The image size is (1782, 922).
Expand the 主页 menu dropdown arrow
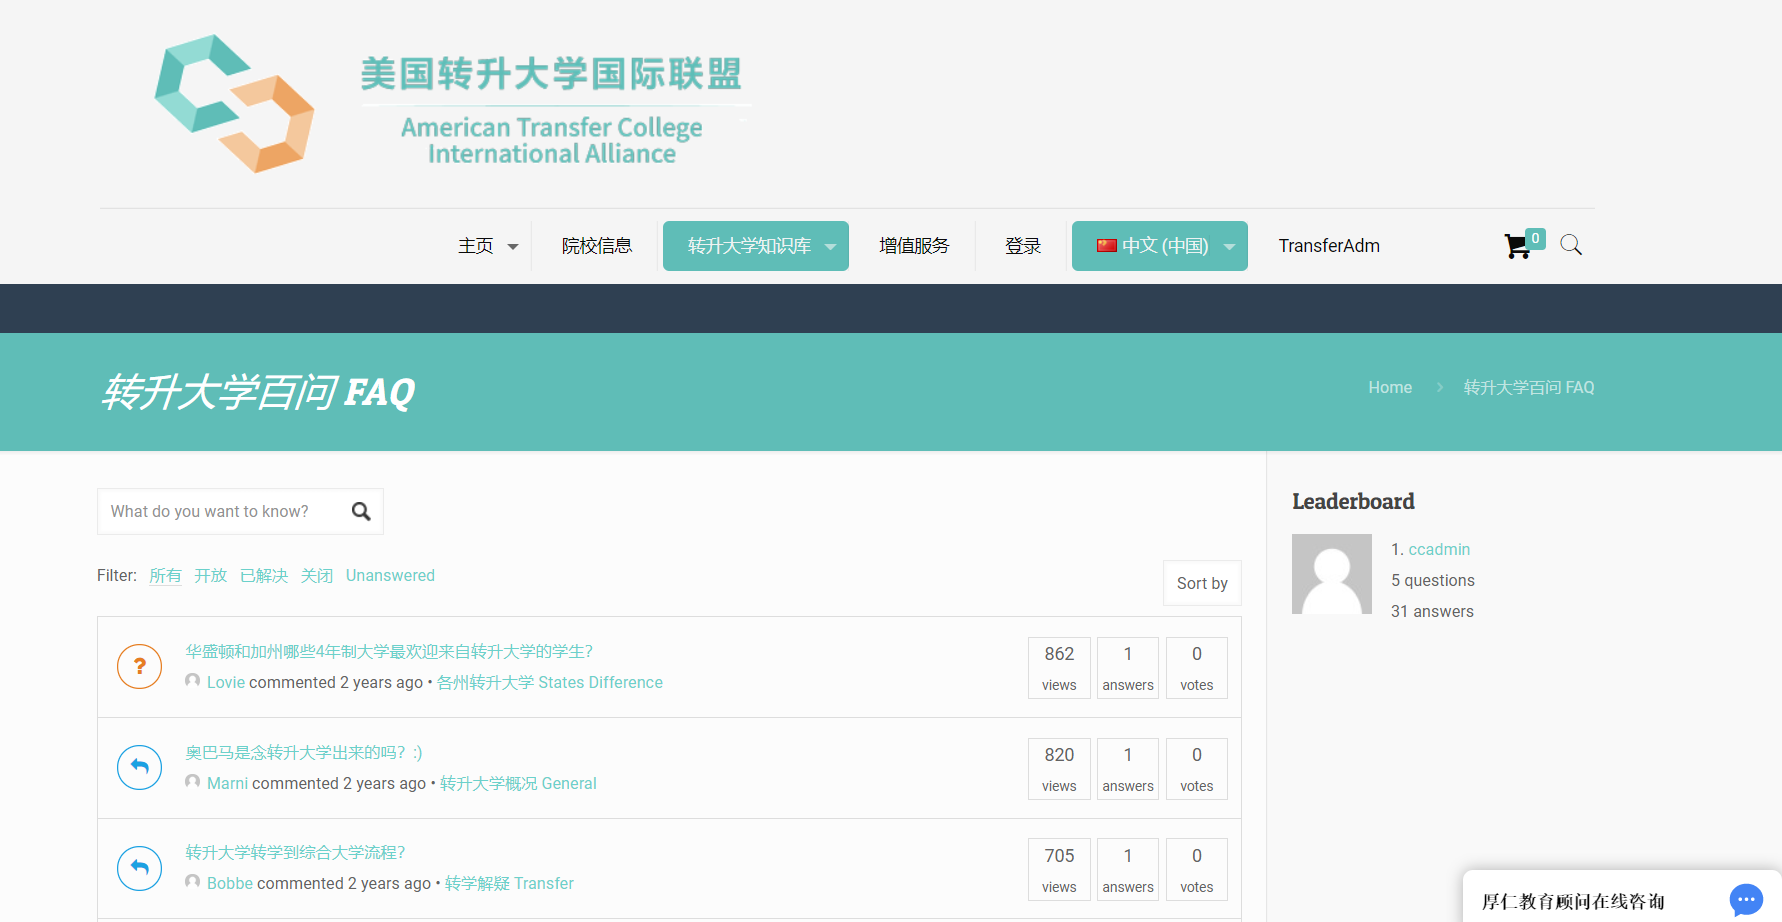point(513,247)
